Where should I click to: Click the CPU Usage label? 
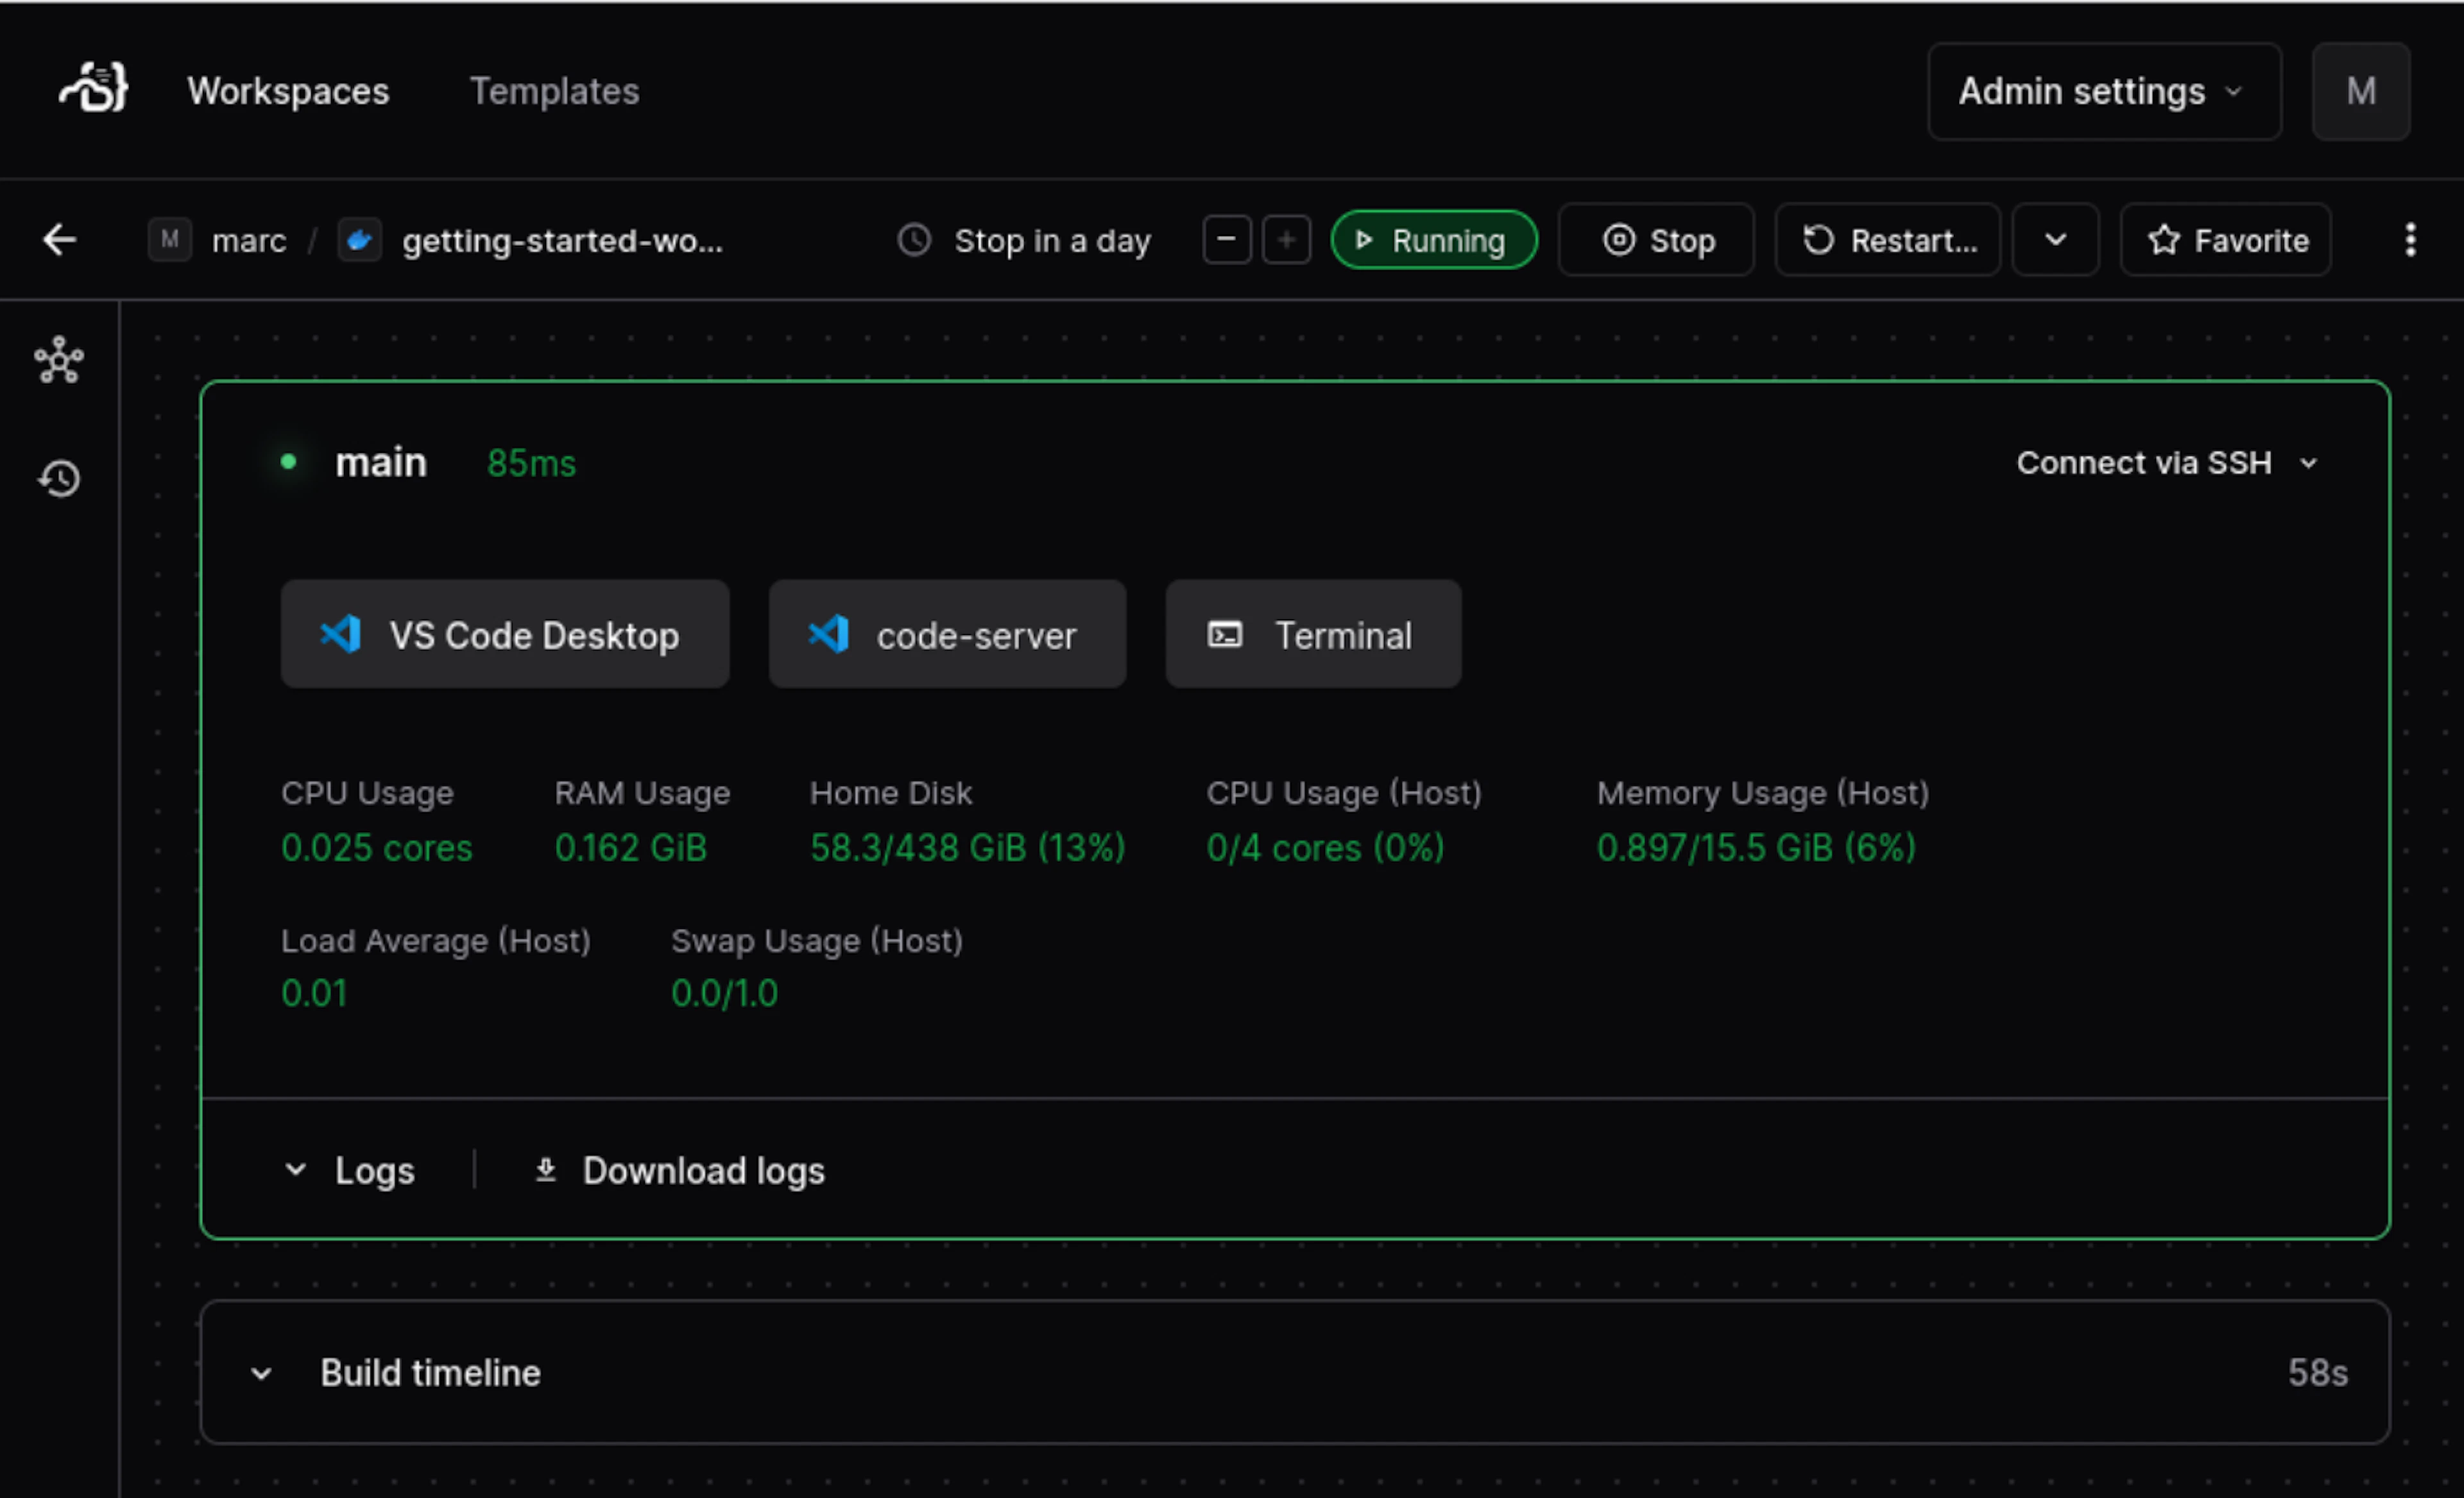(367, 793)
